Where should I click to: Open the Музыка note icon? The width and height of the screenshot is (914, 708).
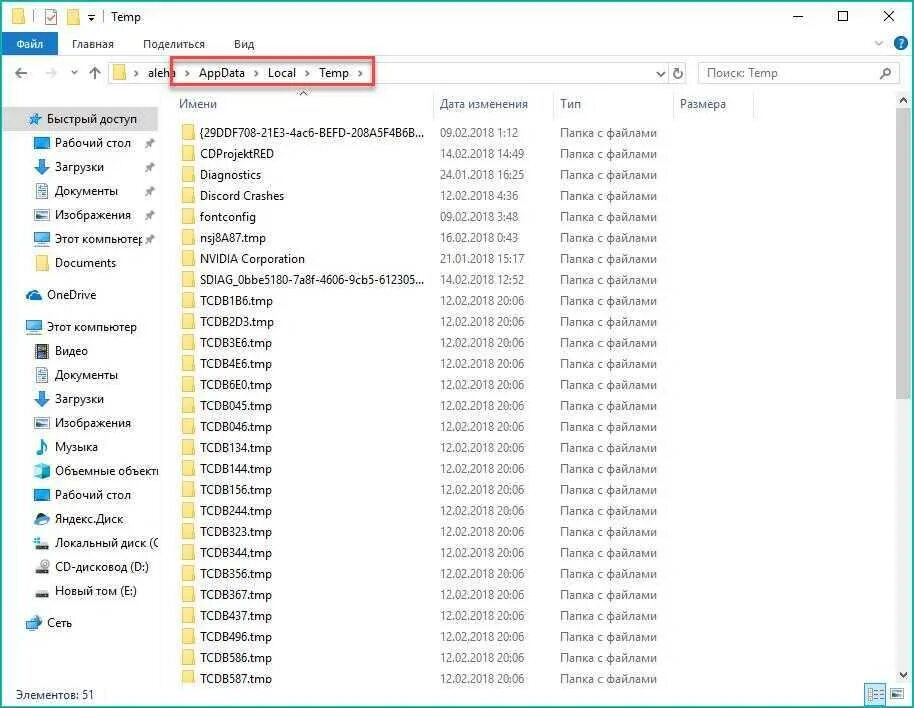point(42,447)
